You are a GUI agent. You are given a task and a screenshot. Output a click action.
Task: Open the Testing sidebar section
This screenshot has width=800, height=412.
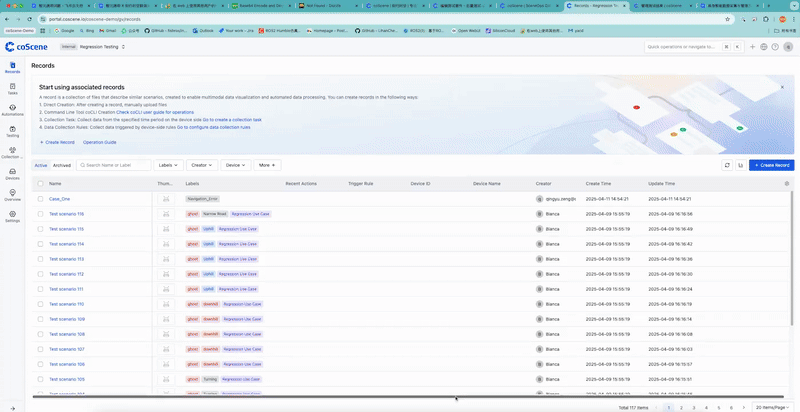12,130
